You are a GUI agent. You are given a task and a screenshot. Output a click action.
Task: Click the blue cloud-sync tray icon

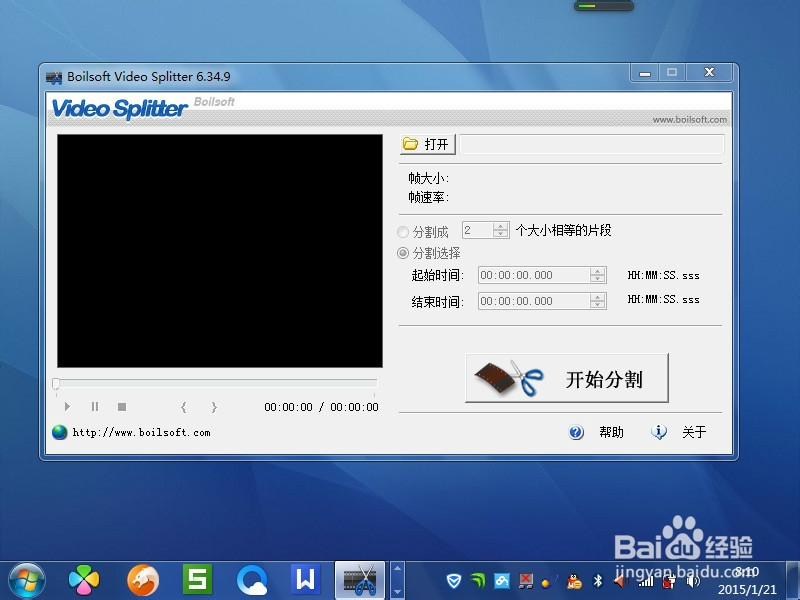pyautogui.click(x=502, y=581)
